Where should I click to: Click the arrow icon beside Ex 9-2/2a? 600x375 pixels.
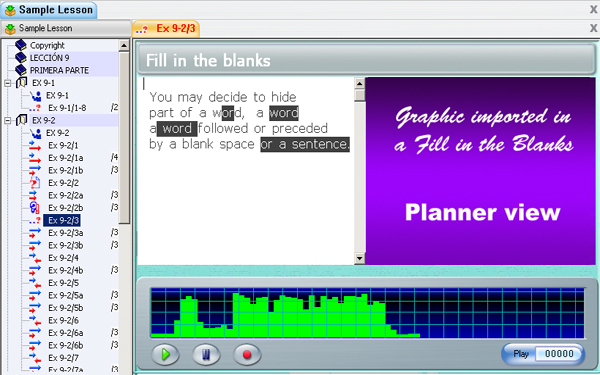click(x=34, y=196)
